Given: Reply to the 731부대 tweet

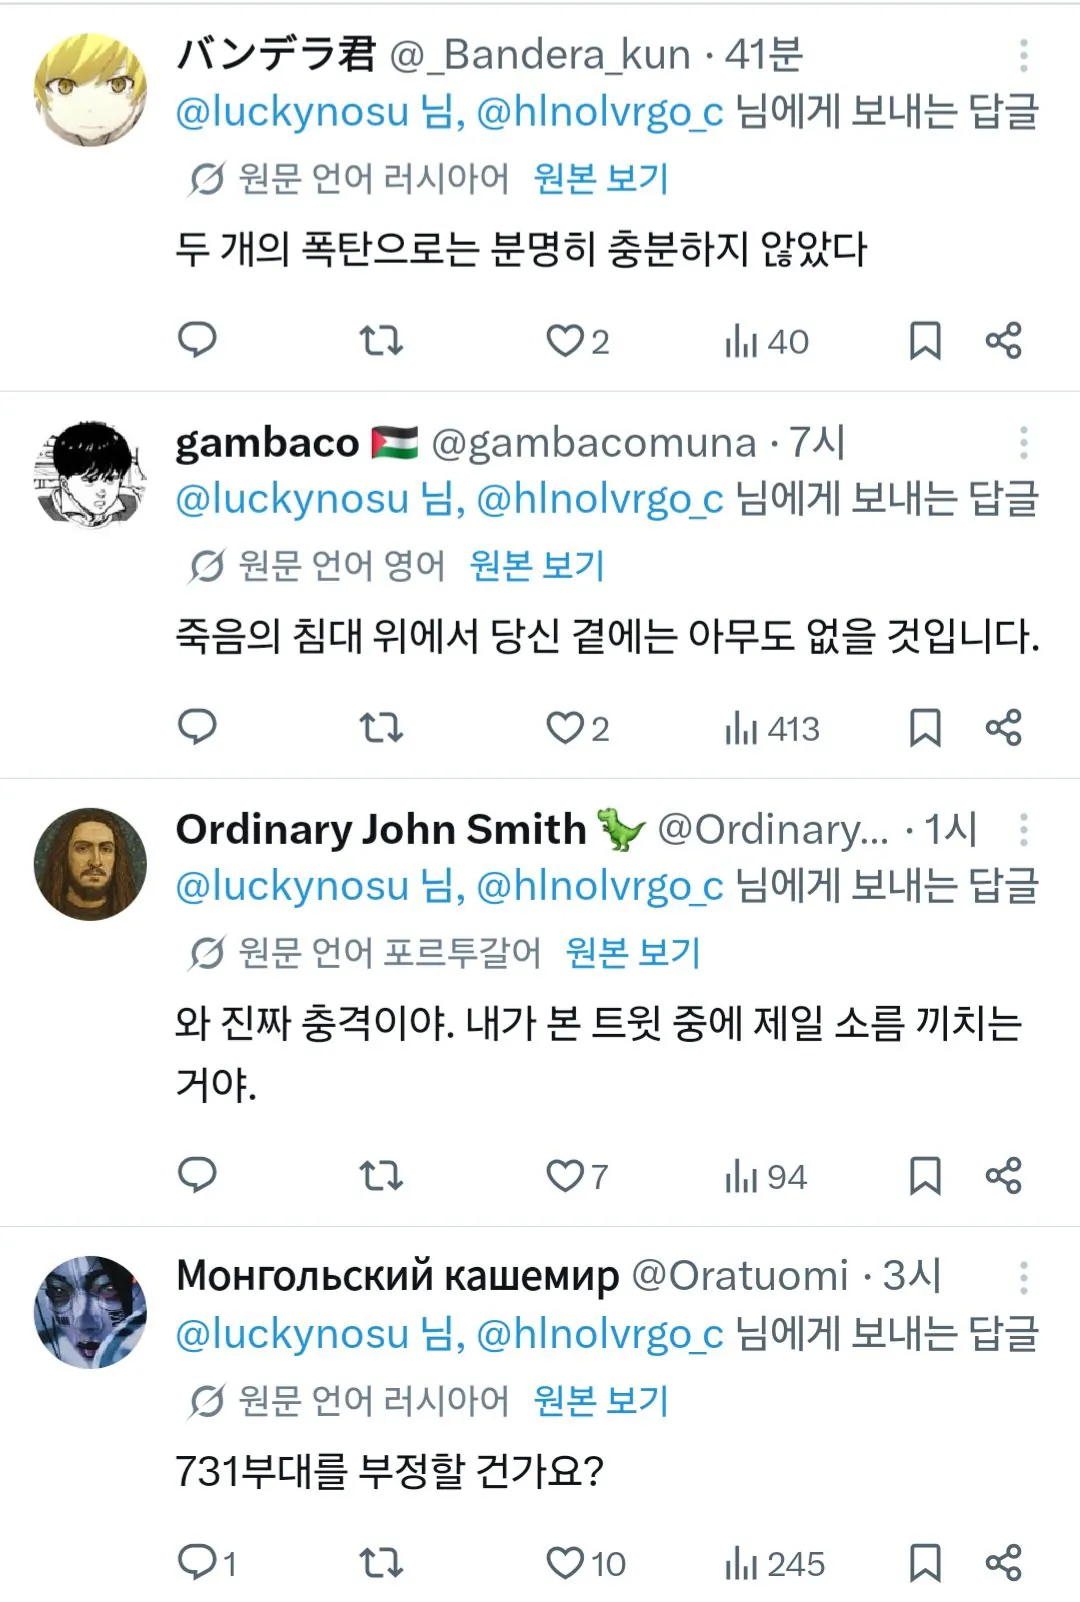Looking at the screenshot, I should tap(197, 1563).
